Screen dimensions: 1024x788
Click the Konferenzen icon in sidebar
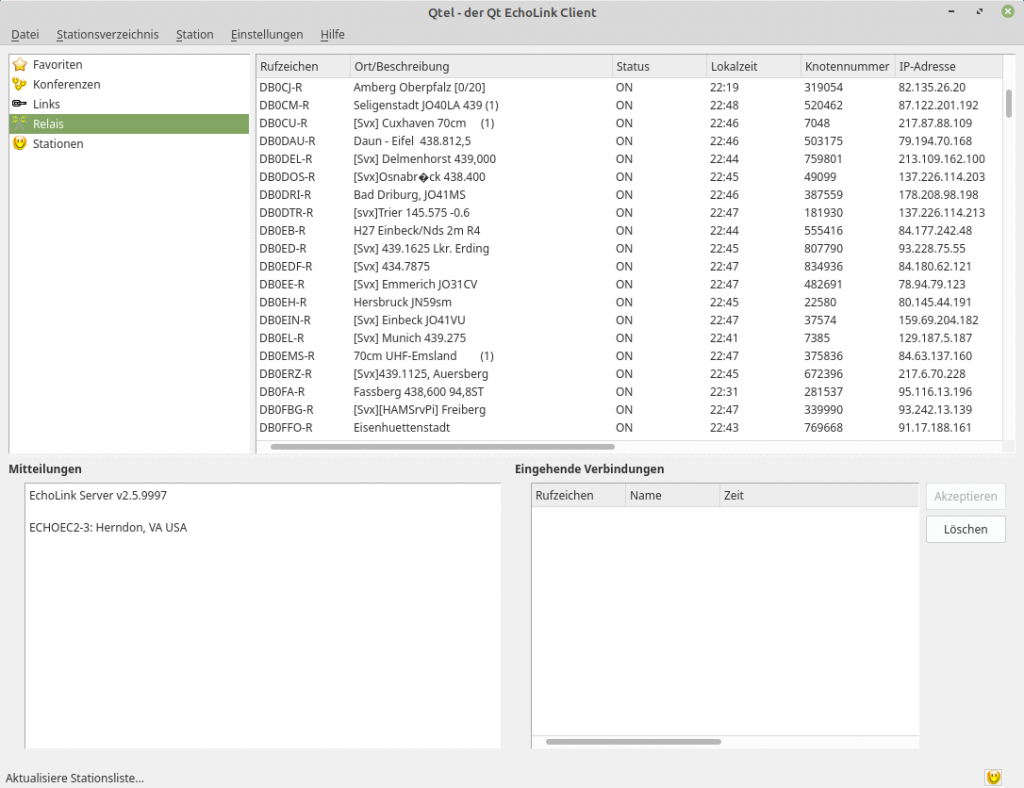(20, 84)
